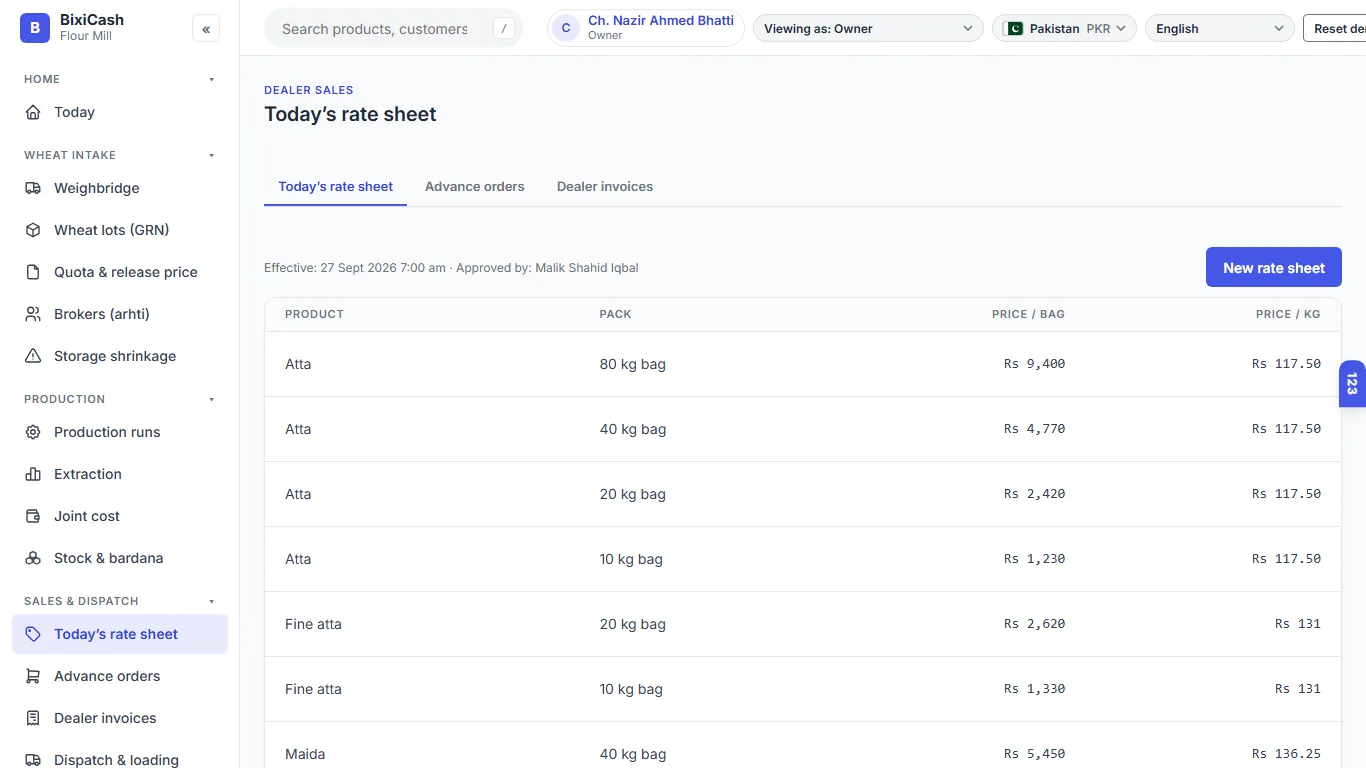Switch to the Advance orders tab
The height and width of the screenshot is (768, 1366).
475,187
